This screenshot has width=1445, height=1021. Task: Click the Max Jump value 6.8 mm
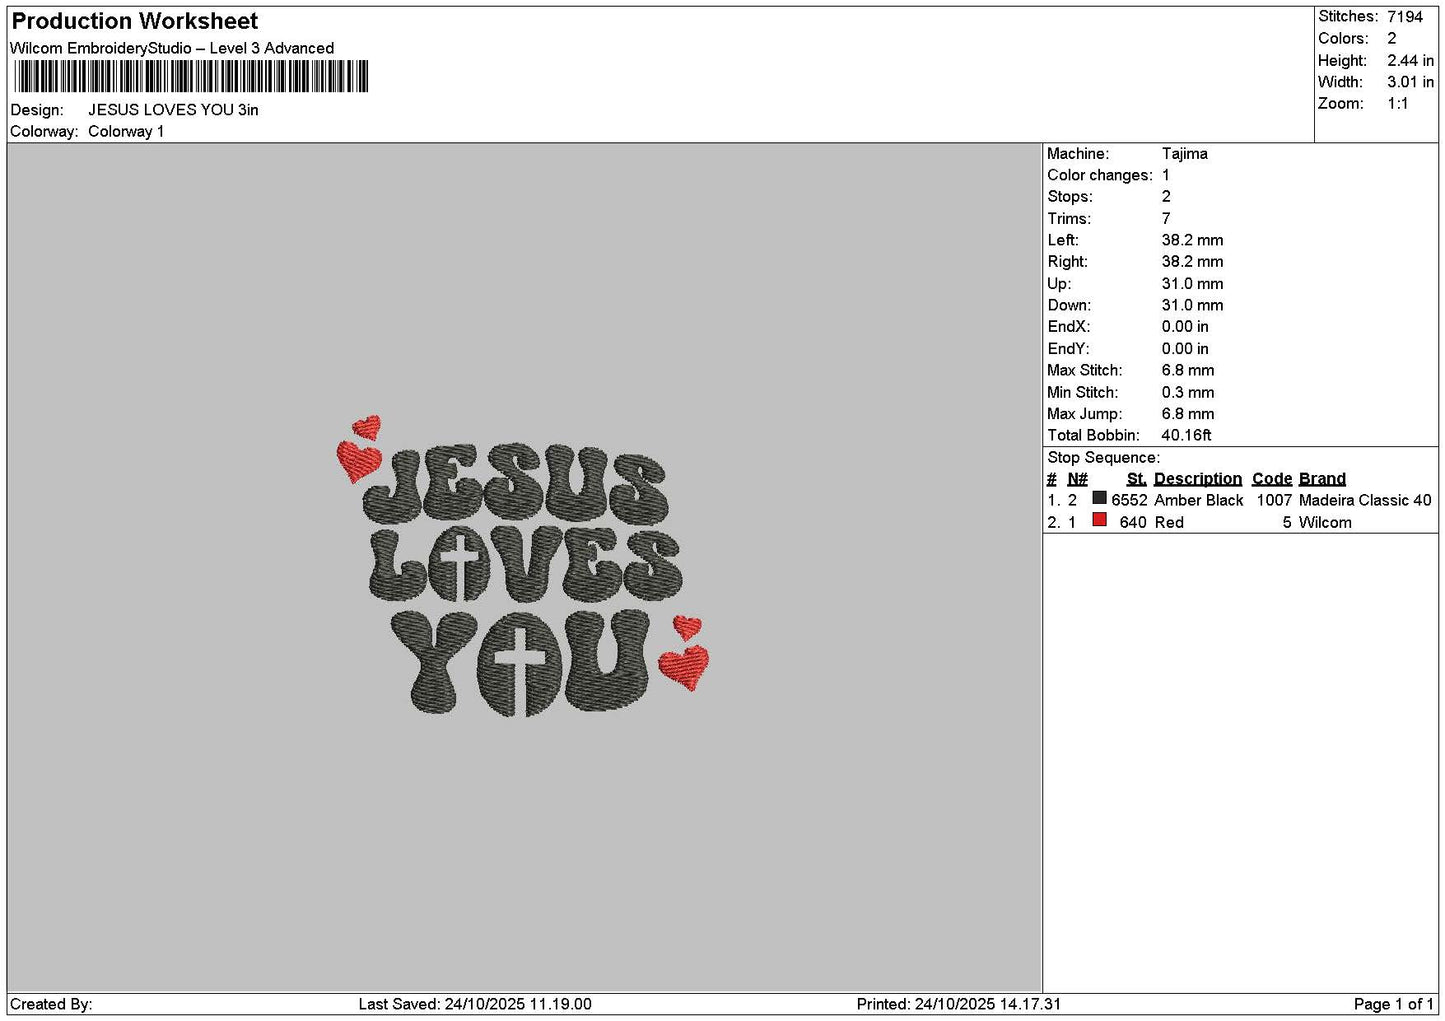1188,414
